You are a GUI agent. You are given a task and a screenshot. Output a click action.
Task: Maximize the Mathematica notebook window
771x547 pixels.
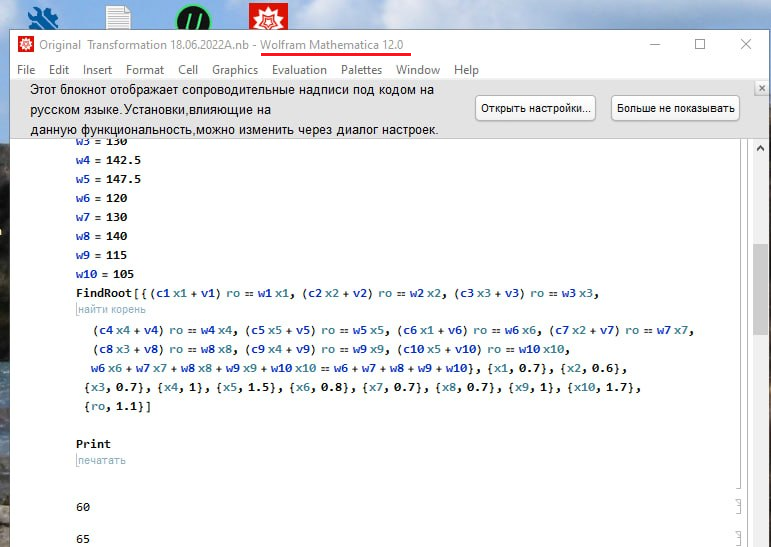[700, 45]
